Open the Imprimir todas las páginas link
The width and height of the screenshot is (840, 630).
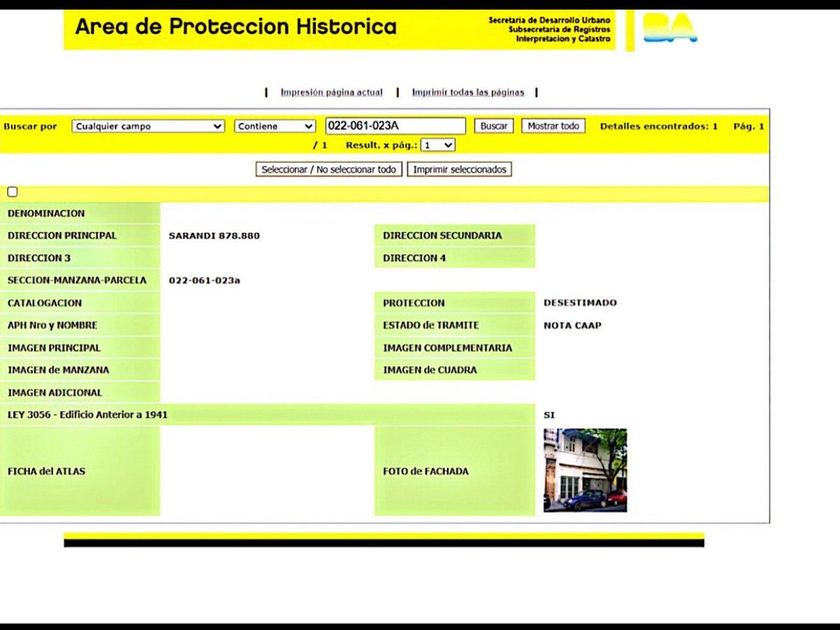tap(468, 92)
